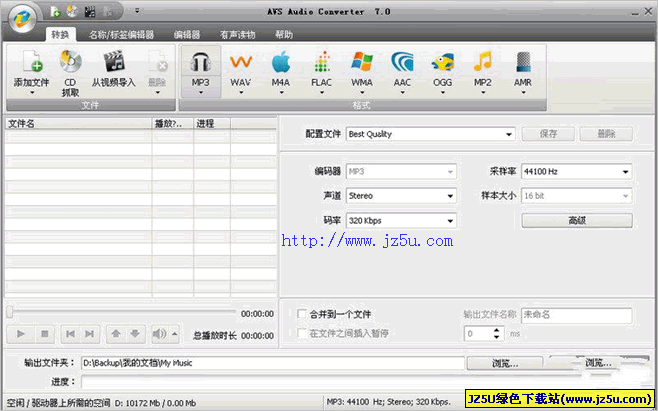
Task: Expand arrow under MP3 format
Action: 201,92
